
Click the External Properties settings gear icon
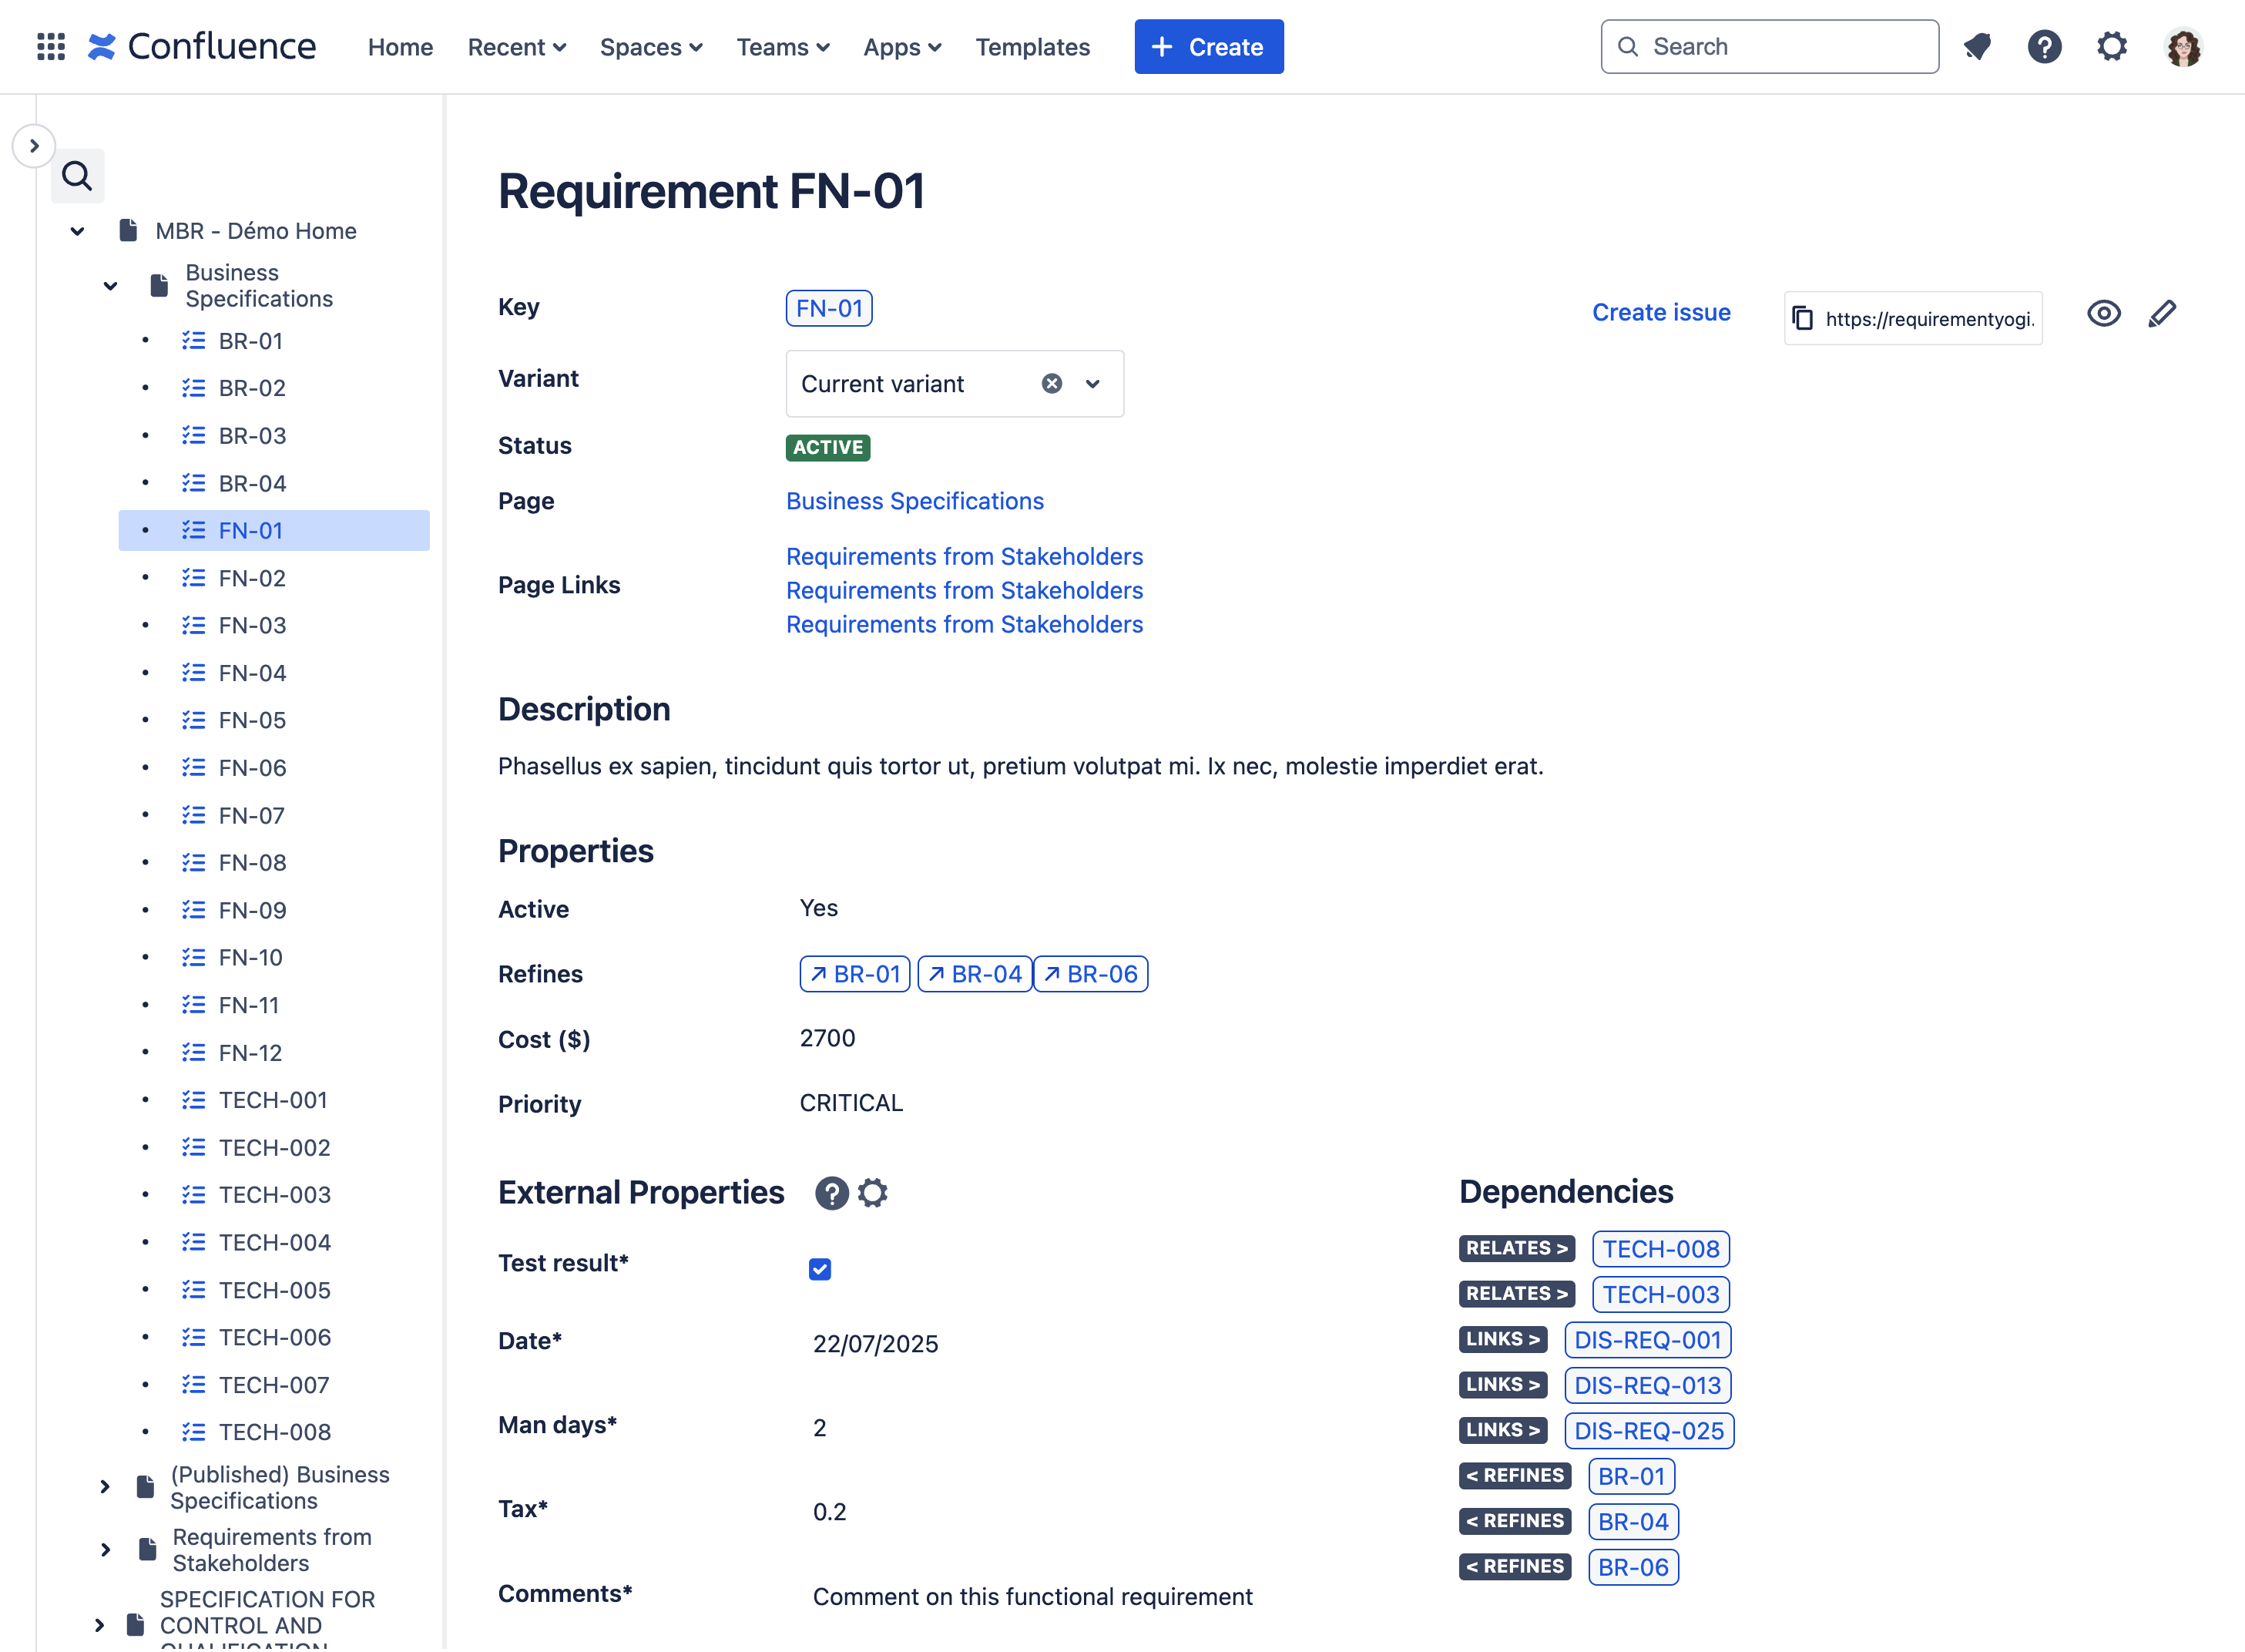coord(871,1192)
